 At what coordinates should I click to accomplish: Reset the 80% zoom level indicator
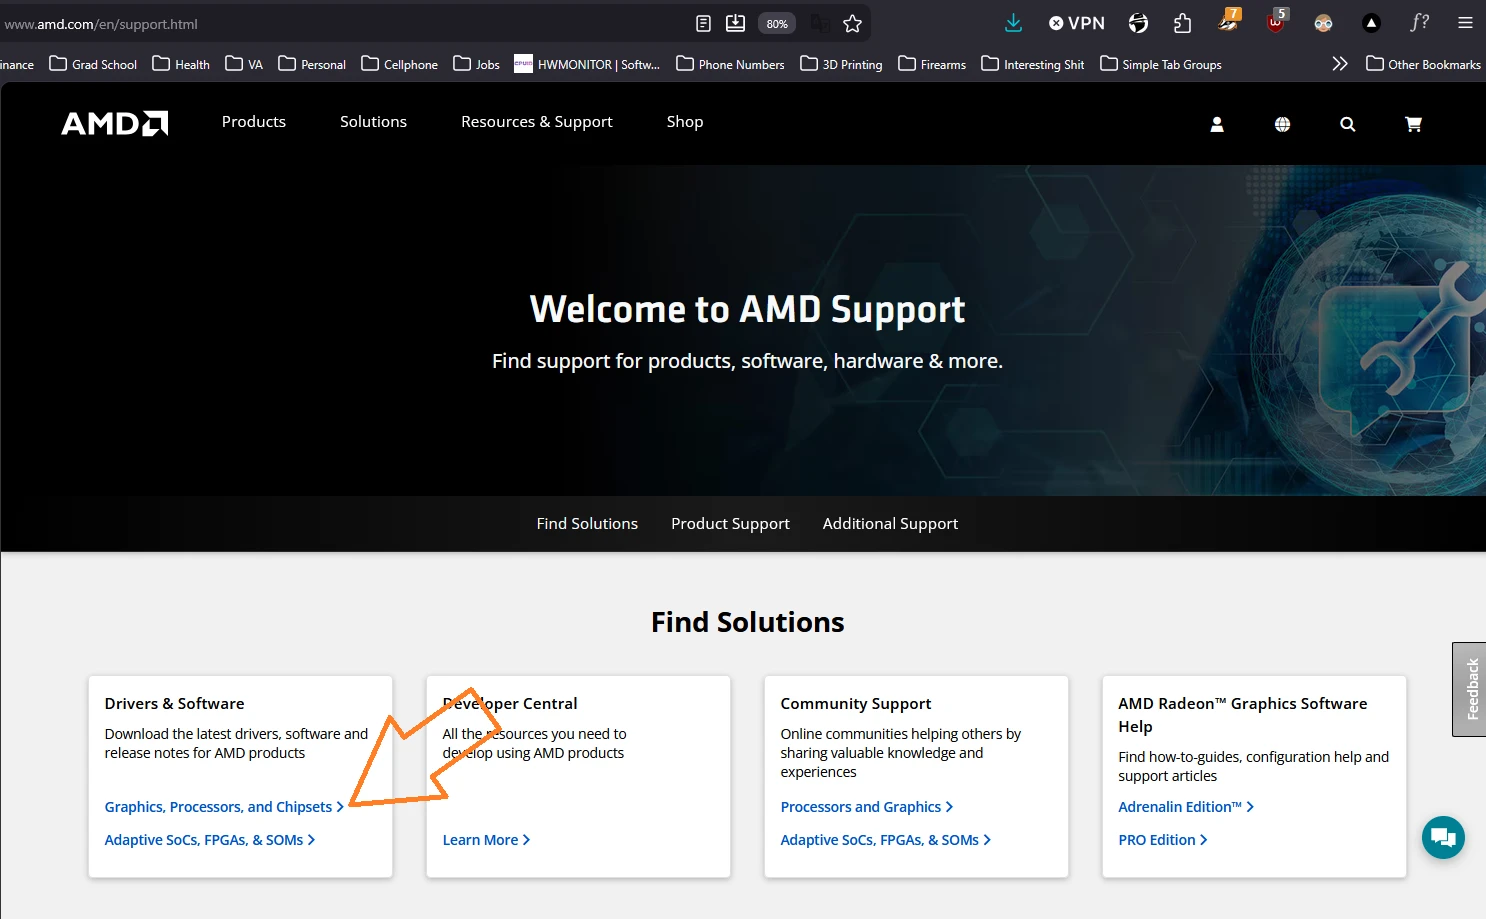[x=777, y=23]
